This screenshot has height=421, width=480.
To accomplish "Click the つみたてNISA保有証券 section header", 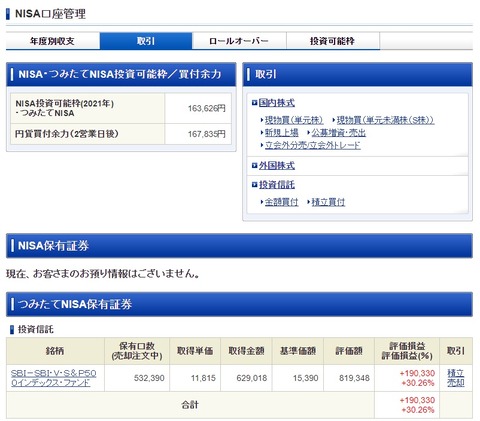I will [239, 304].
